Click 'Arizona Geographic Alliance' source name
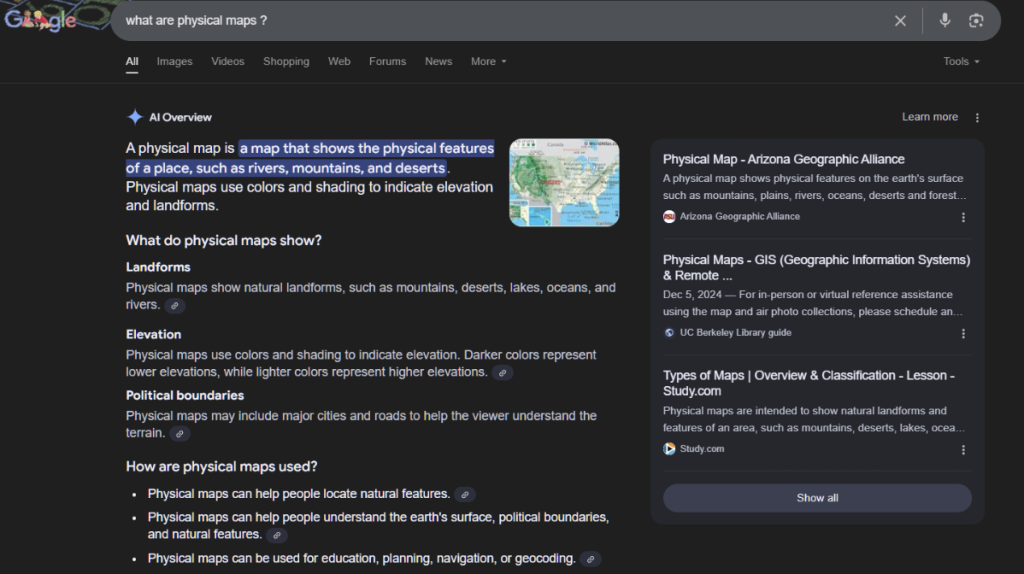 740,217
